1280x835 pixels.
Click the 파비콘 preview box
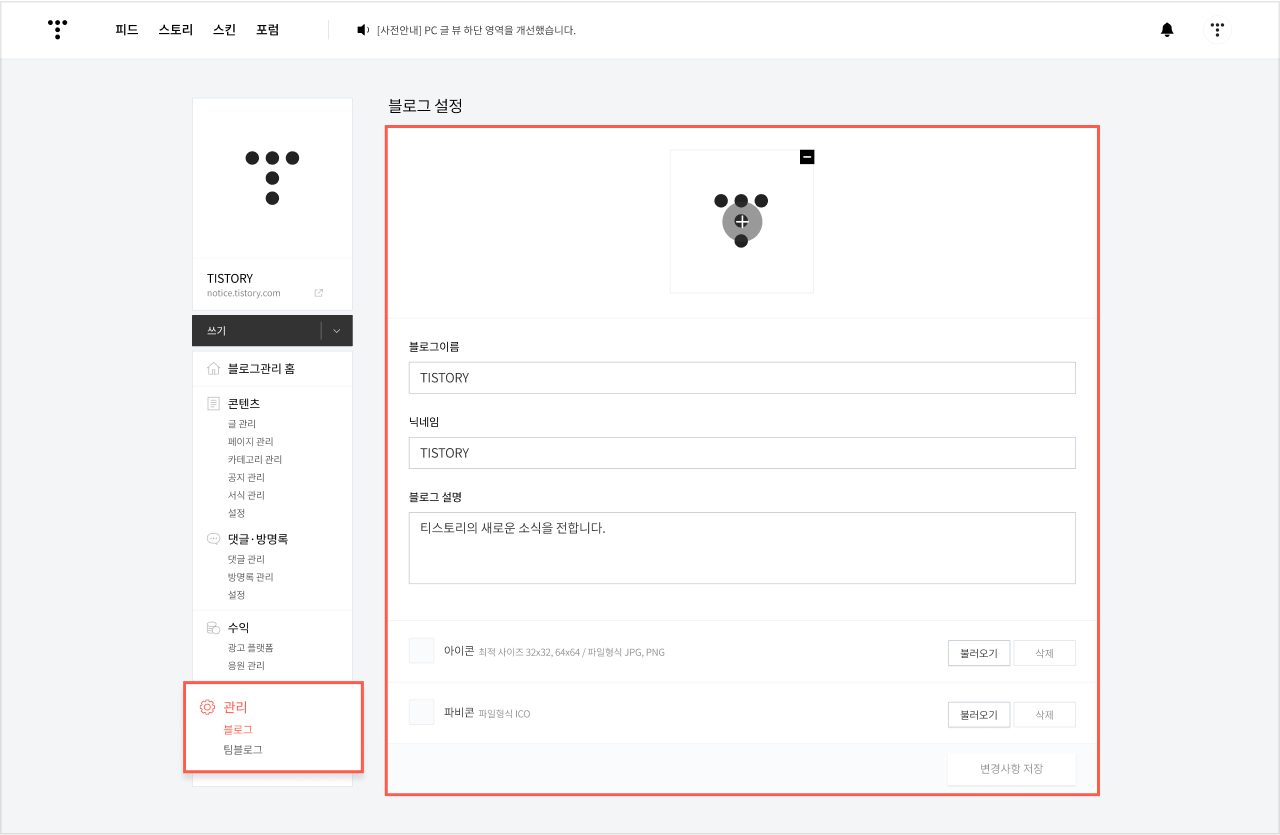(421, 712)
